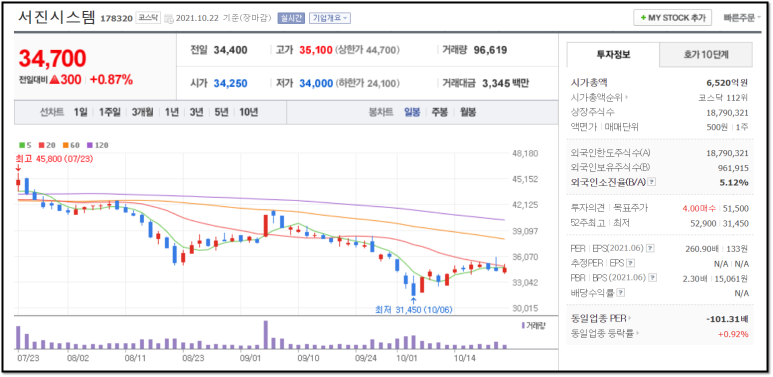The image size is (773, 377).
Task: Select the 1주일 line chart period
Action: (x=109, y=112)
